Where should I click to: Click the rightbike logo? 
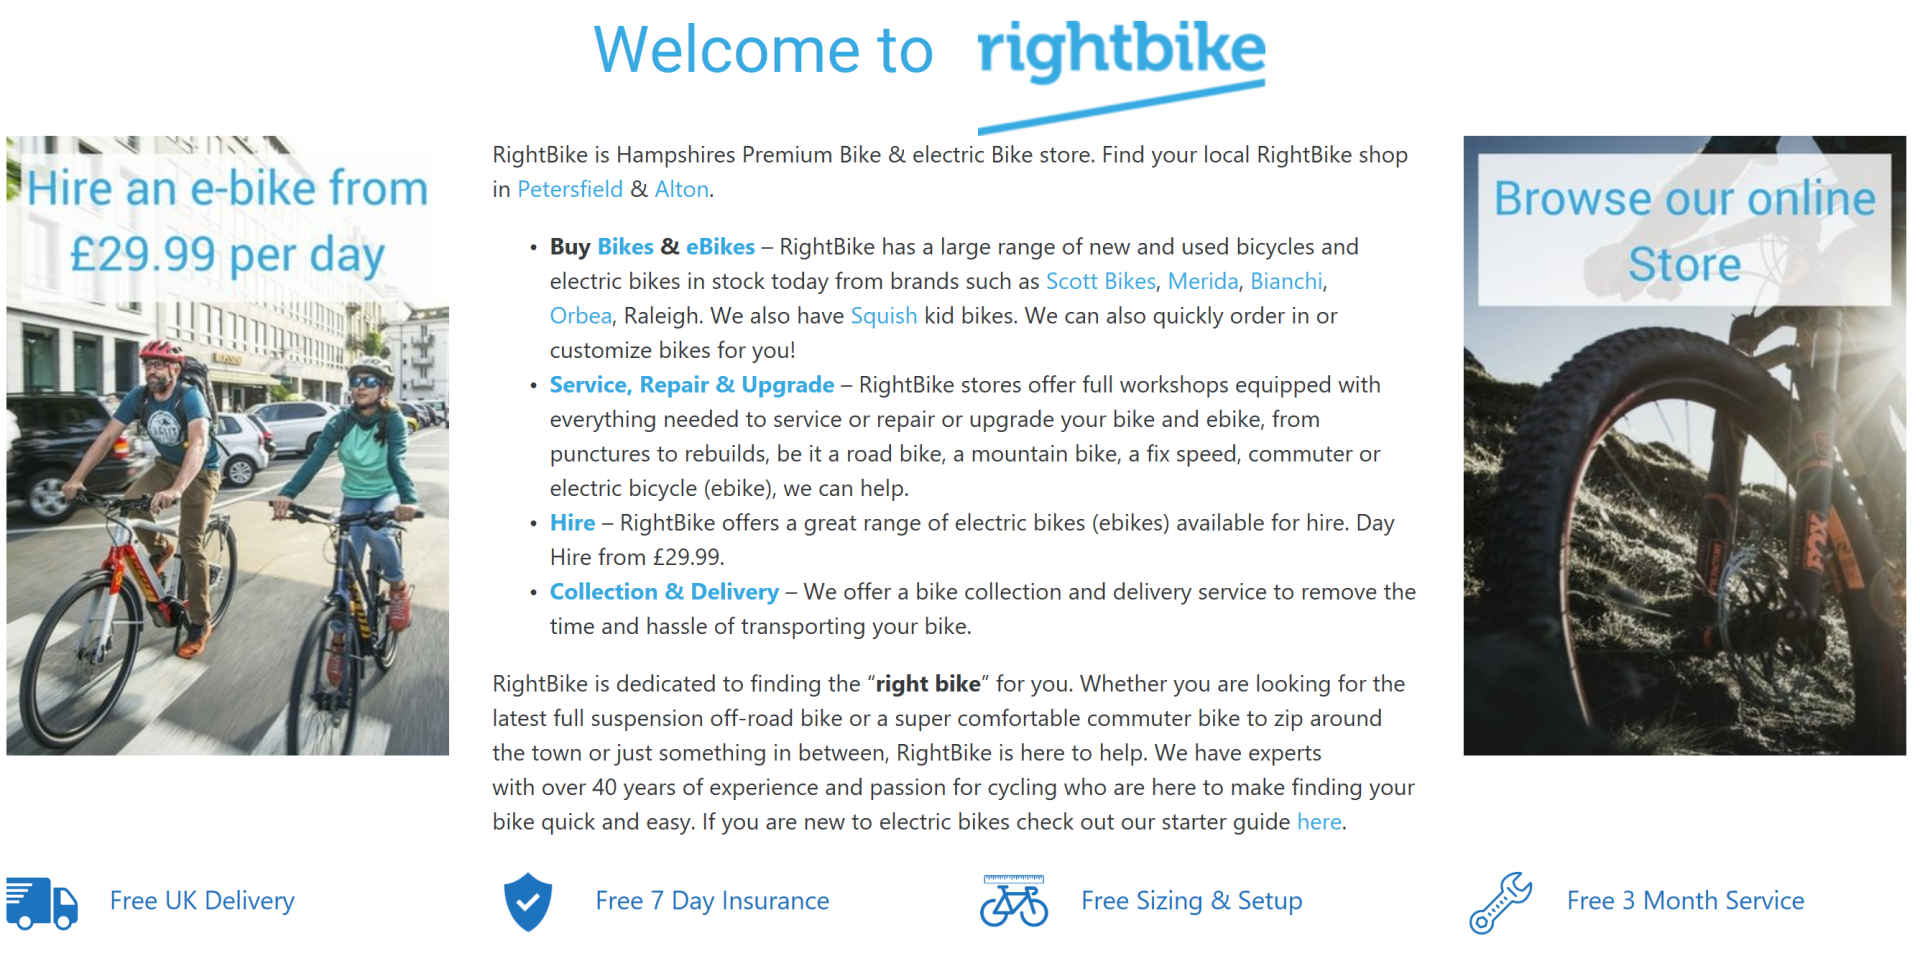point(1121,70)
